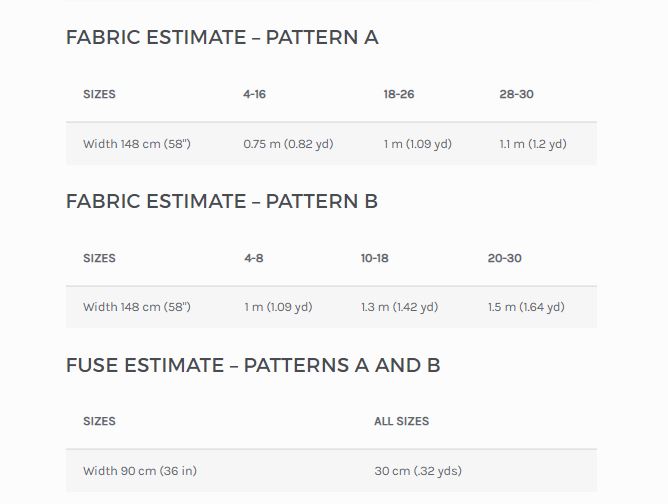Select the 1.1 m (1.2 yd) cell
Image resolution: width=668 pixels, height=504 pixels.
pos(533,144)
